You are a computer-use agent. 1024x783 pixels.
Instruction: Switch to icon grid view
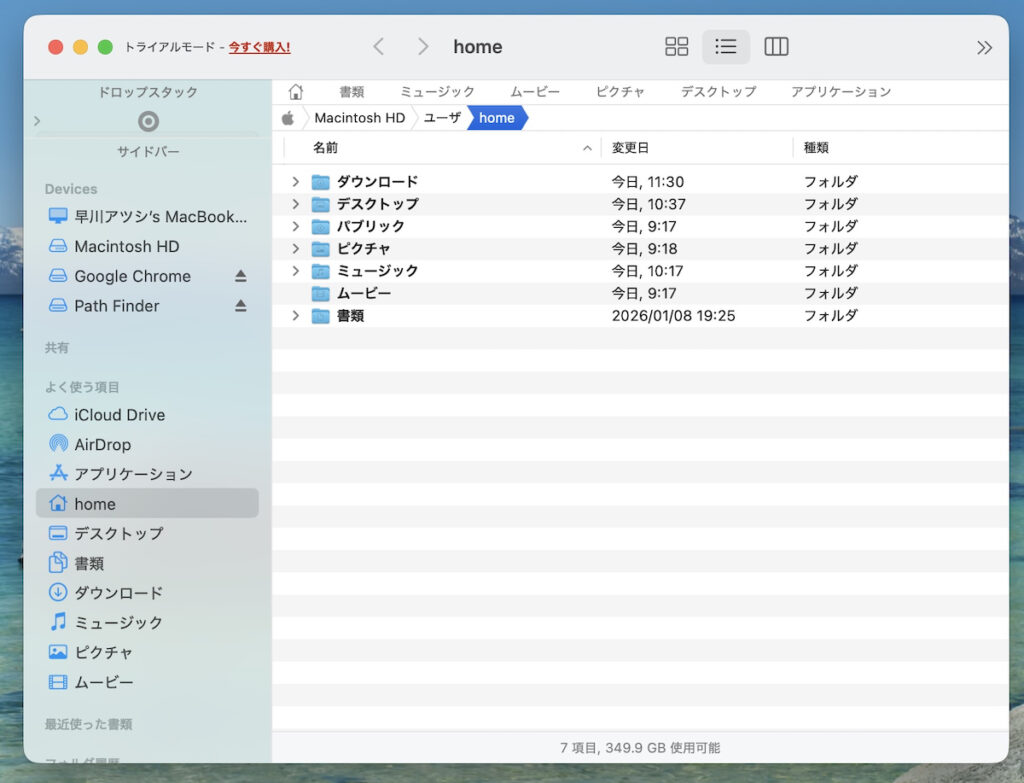click(677, 47)
